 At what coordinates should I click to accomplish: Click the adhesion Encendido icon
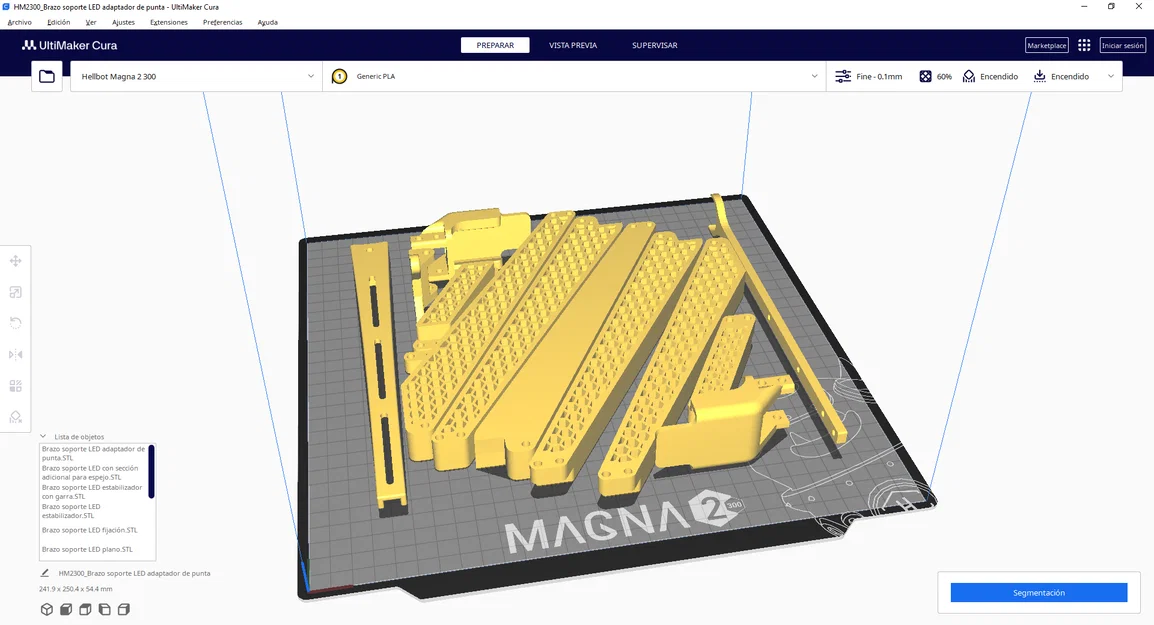coord(1039,77)
